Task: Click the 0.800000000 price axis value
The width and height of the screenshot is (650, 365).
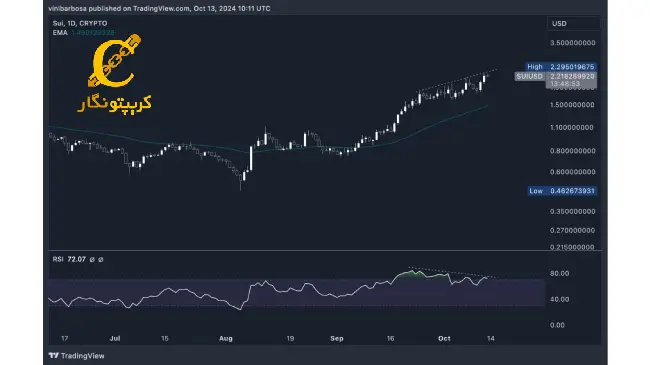Action: tap(572, 151)
